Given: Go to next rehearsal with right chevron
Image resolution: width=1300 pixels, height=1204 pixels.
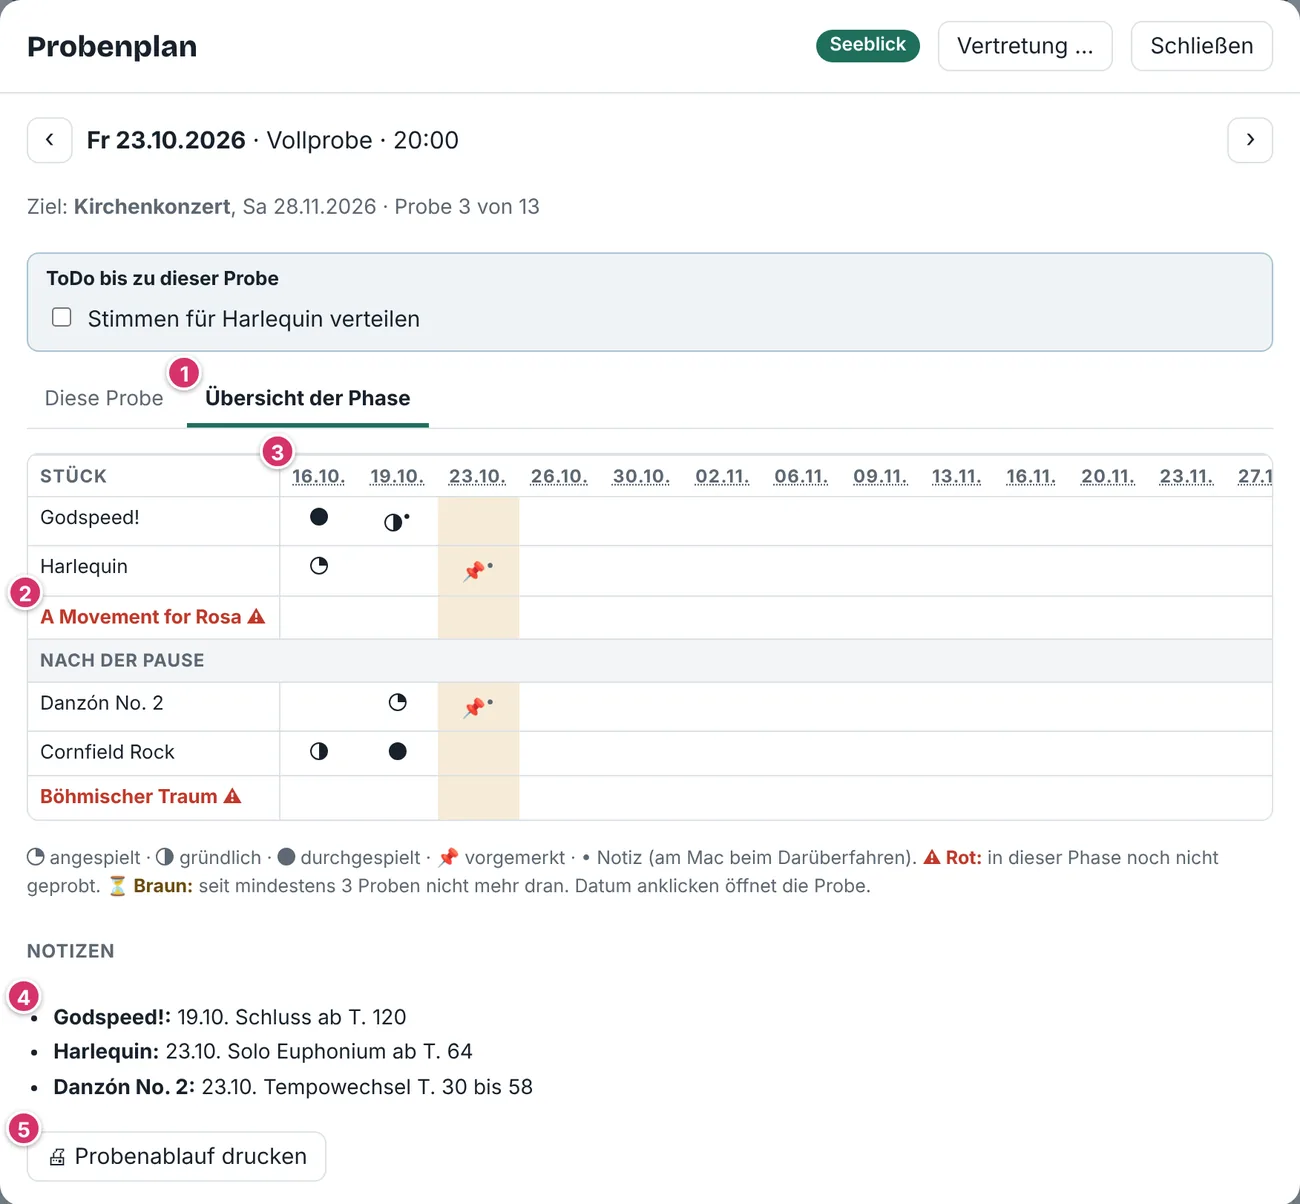Looking at the screenshot, I should click(1250, 140).
